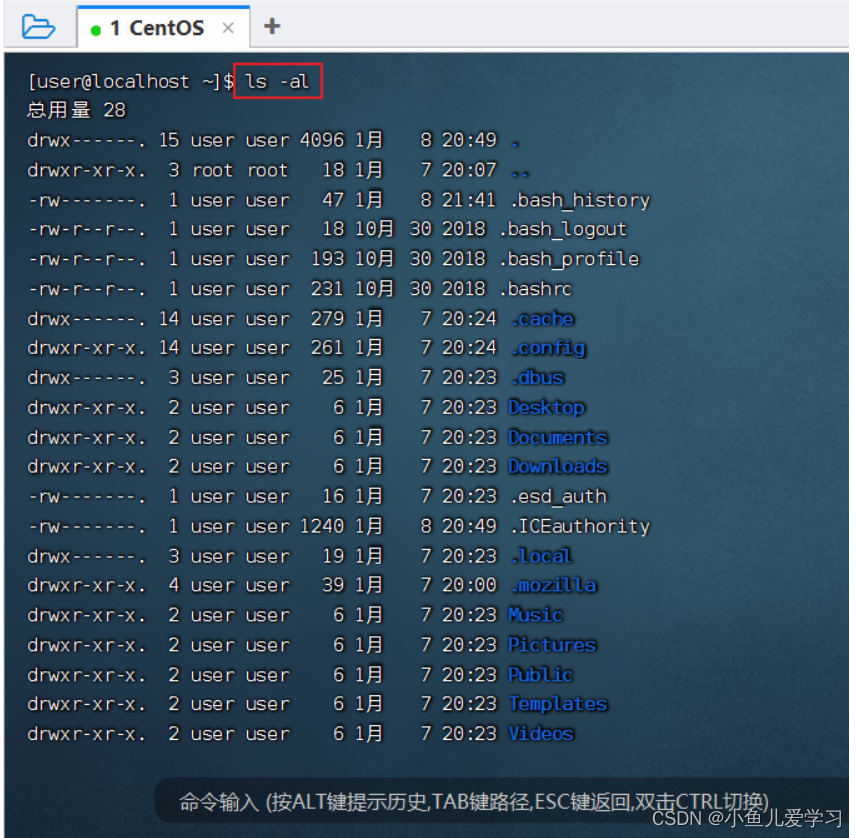
Task: Add a new session tab
Action: point(272,26)
